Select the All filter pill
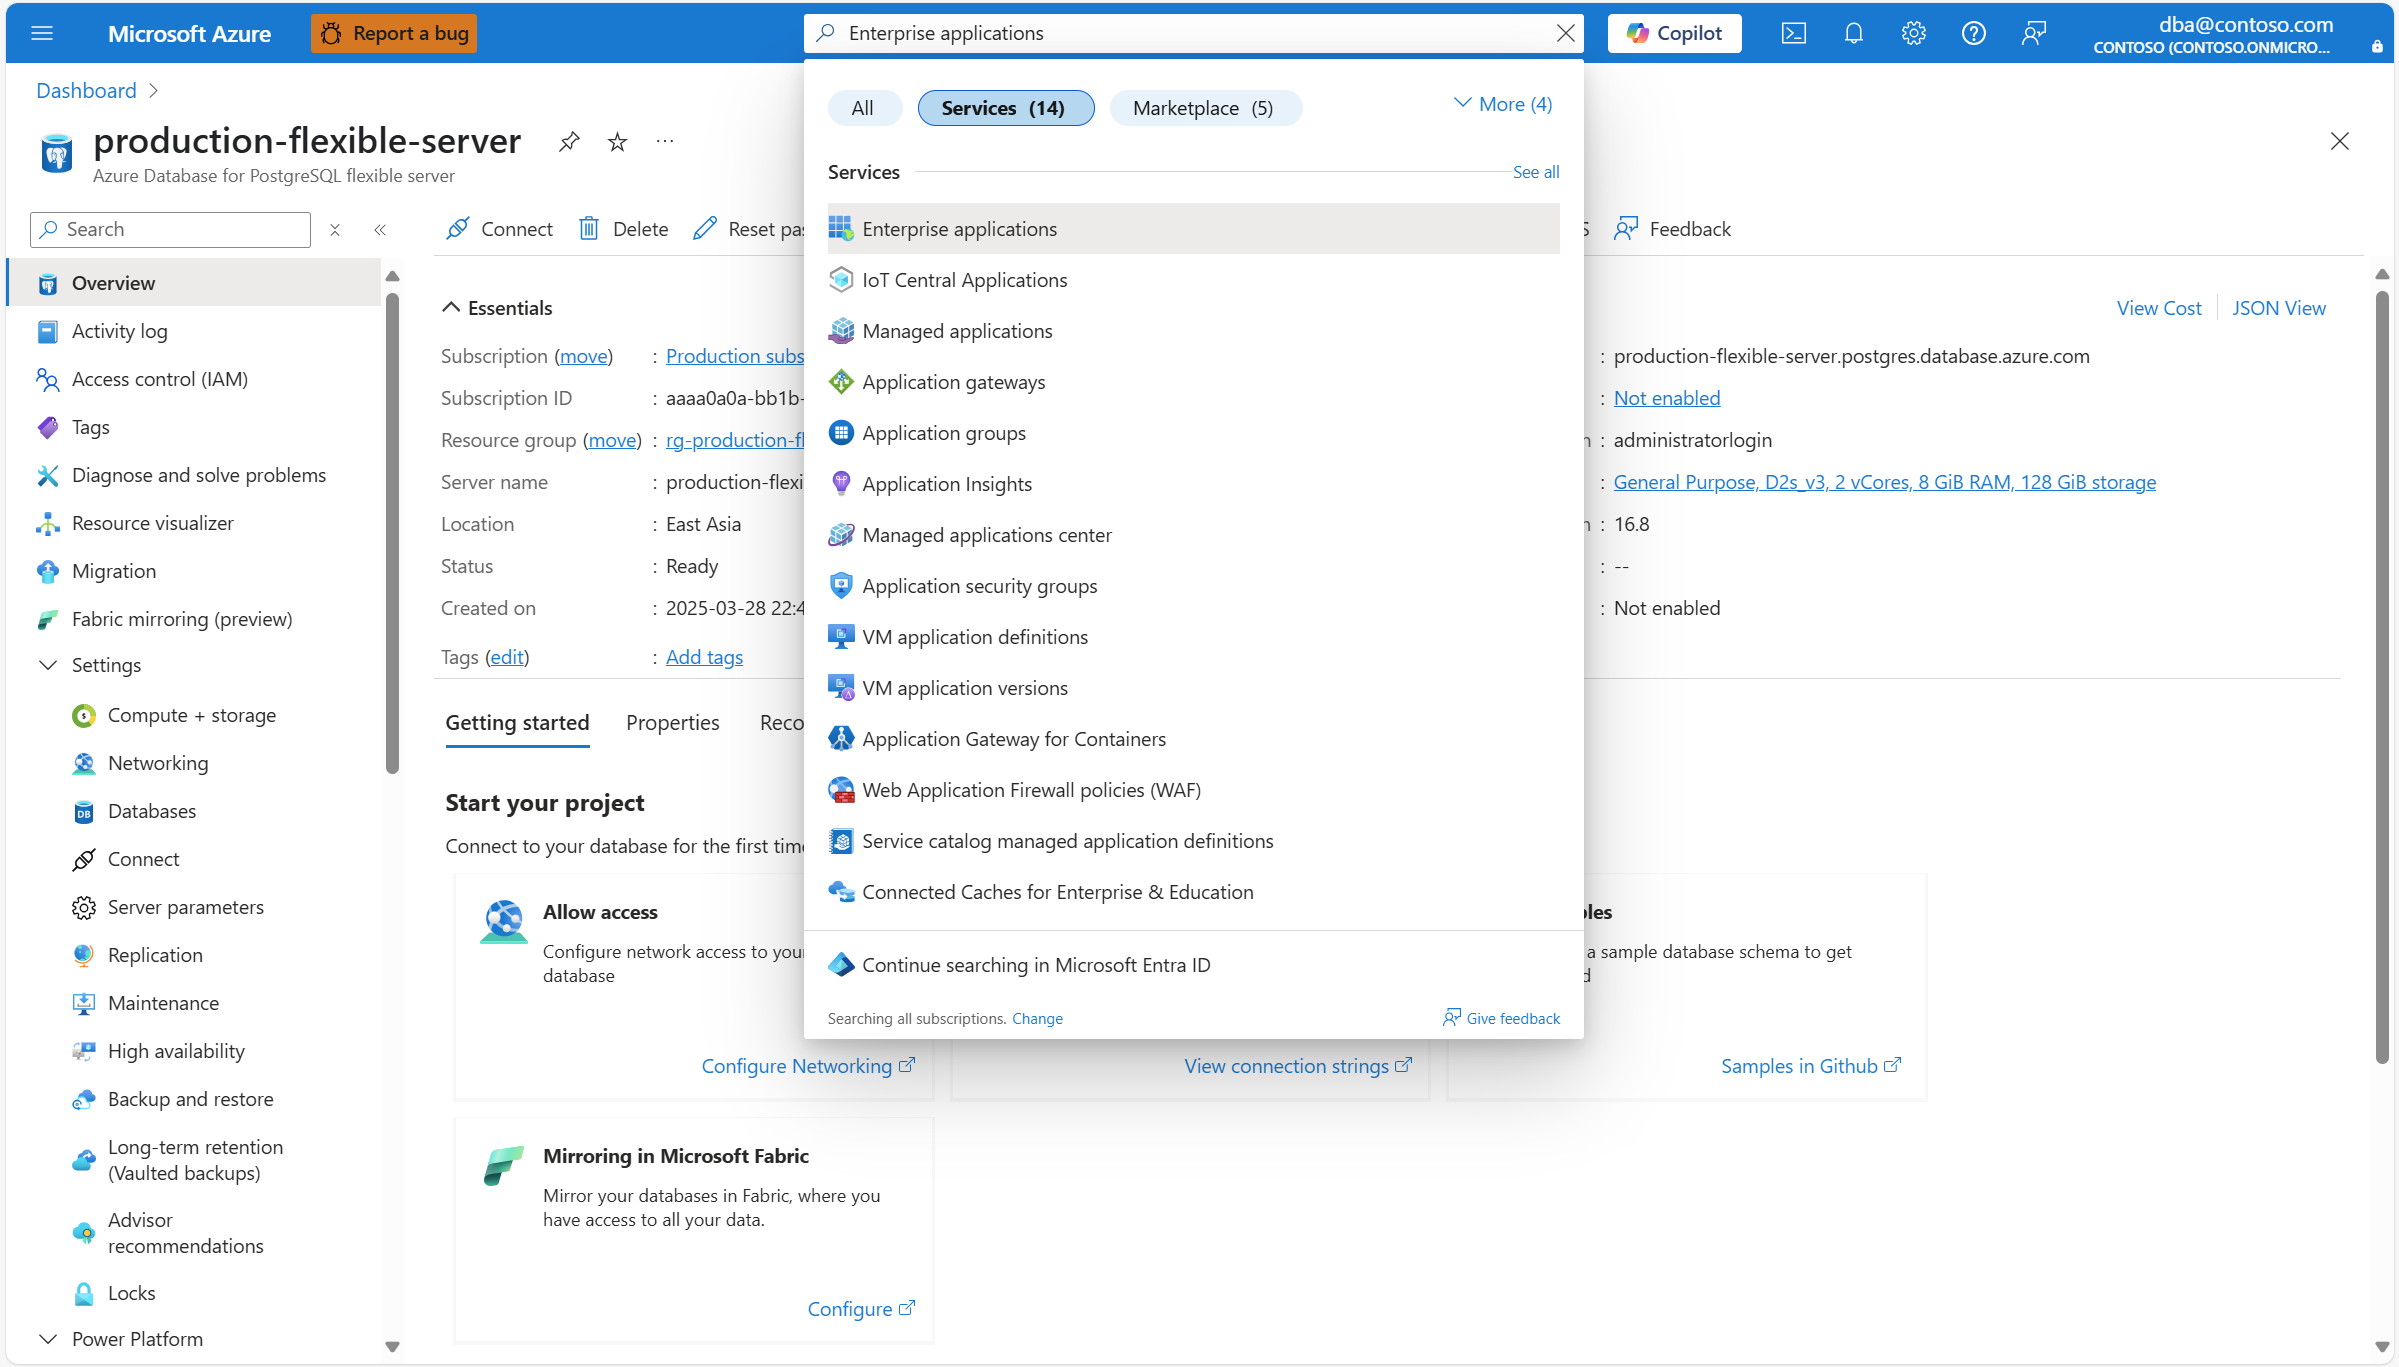Screen dimensions: 2399x1367 pyautogui.click(x=863, y=108)
